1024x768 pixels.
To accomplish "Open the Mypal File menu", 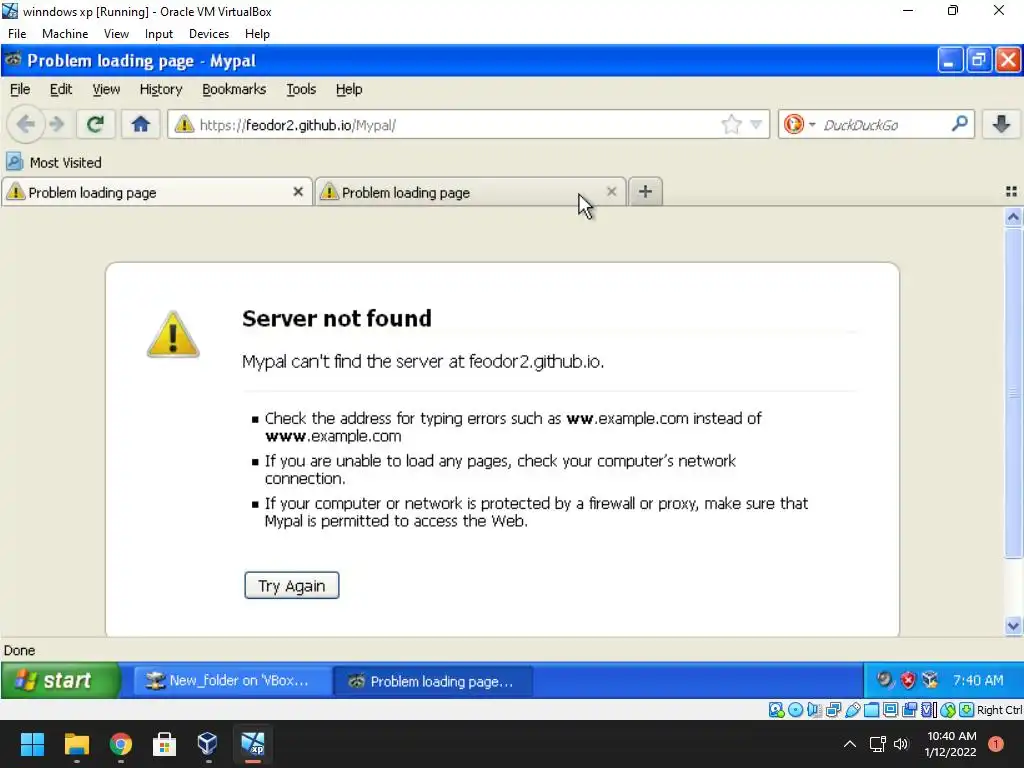I will pos(20,89).
